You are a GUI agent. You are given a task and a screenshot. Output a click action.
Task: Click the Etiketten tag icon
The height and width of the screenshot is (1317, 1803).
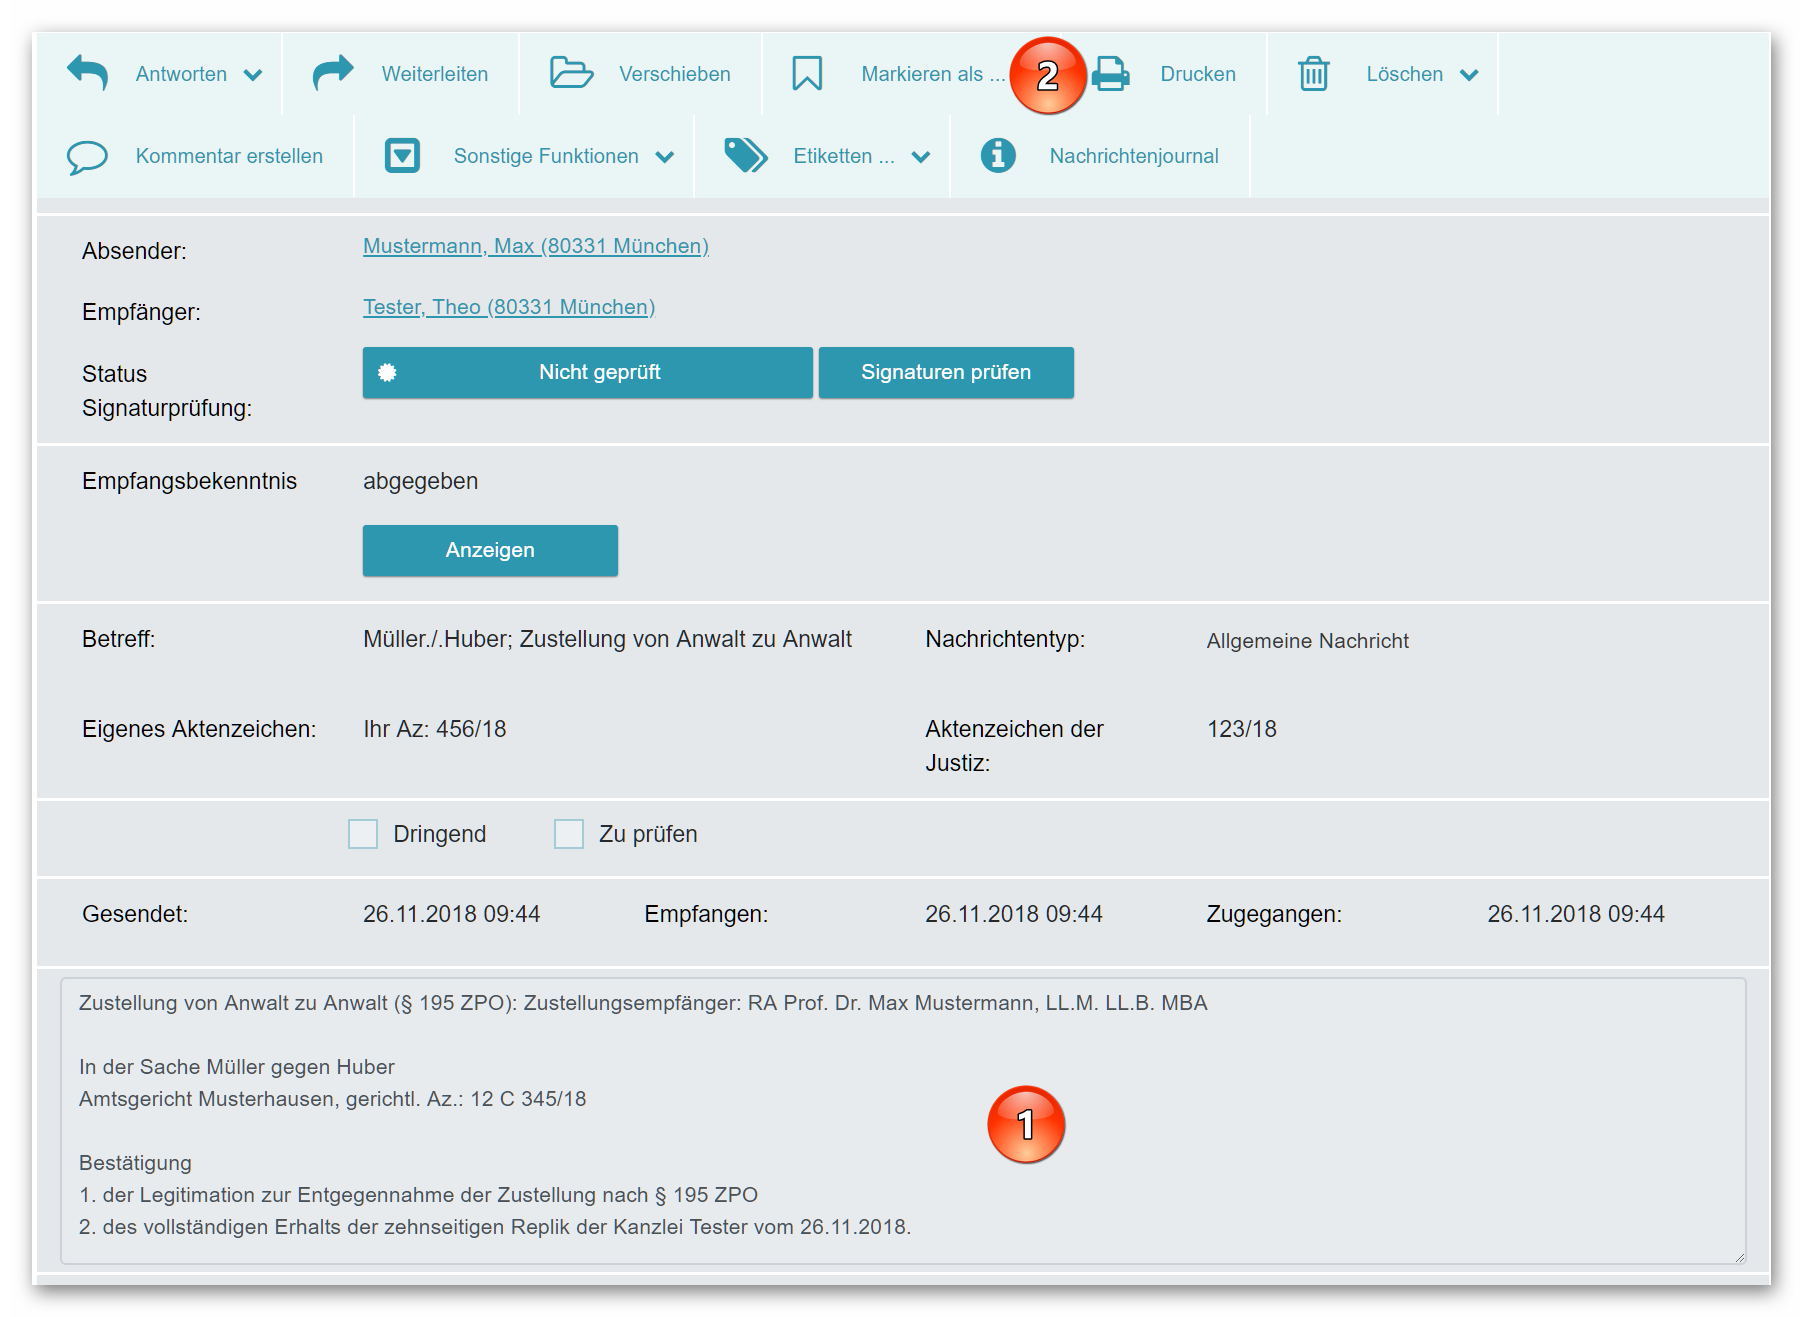click(x=745, y=156)
